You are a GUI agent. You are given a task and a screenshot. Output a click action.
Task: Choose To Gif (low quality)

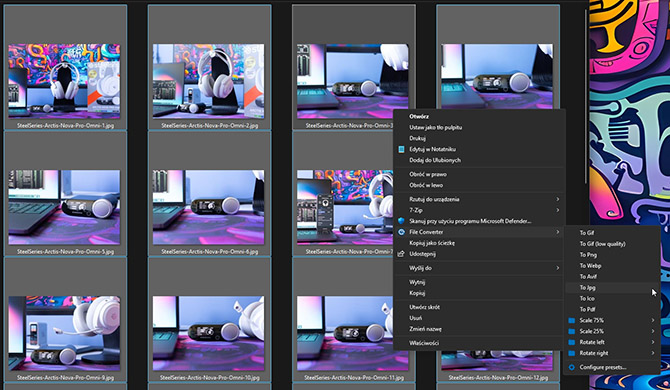tap(611, 244)
